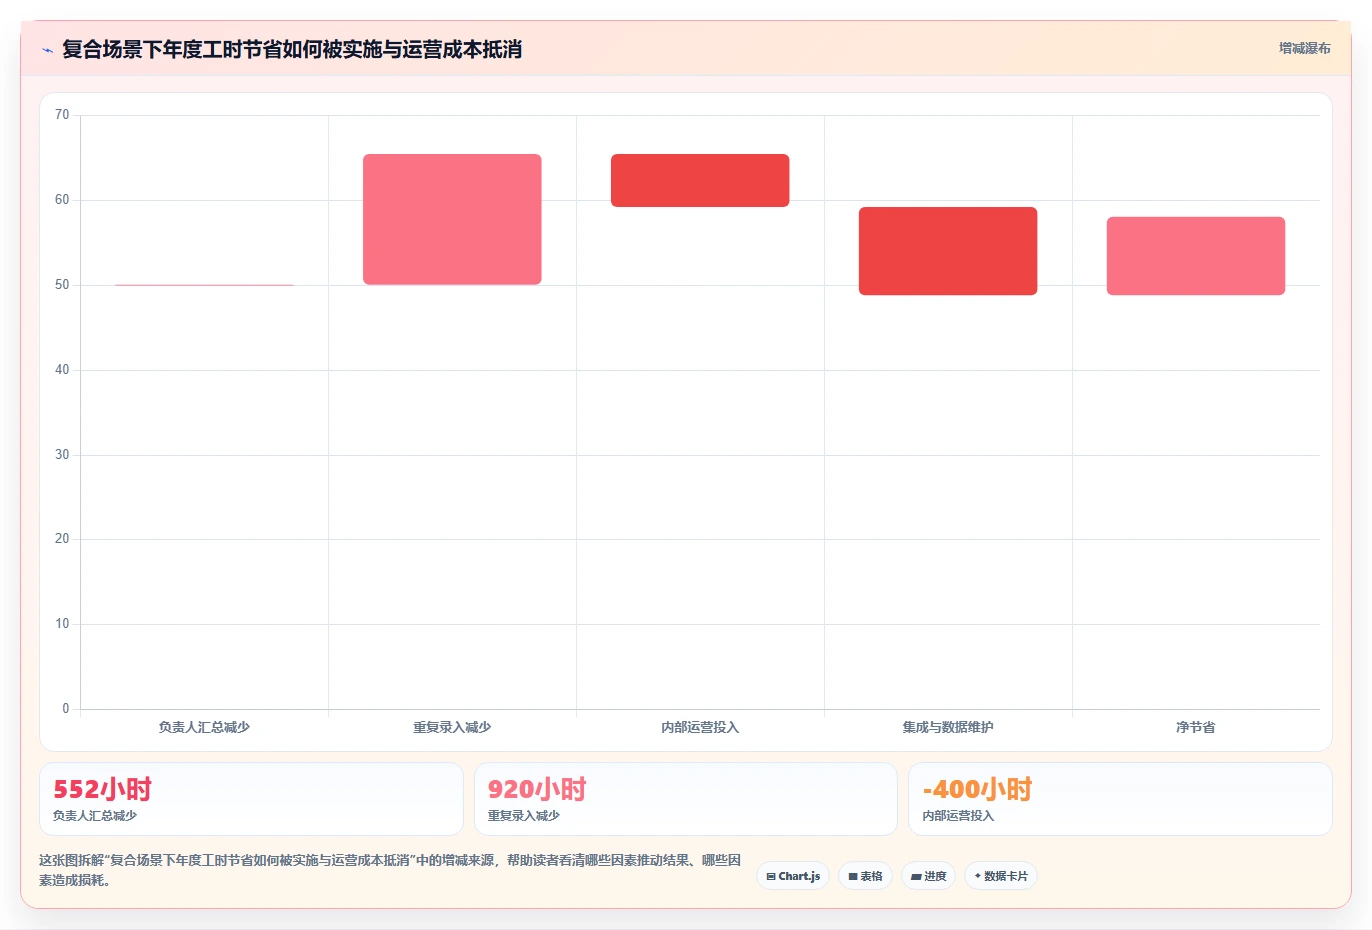Select the 表格 tag pill
Image resolution: width=1372 pixels, height=930 pixels.
pyautogui.click(x=865, y=876)
